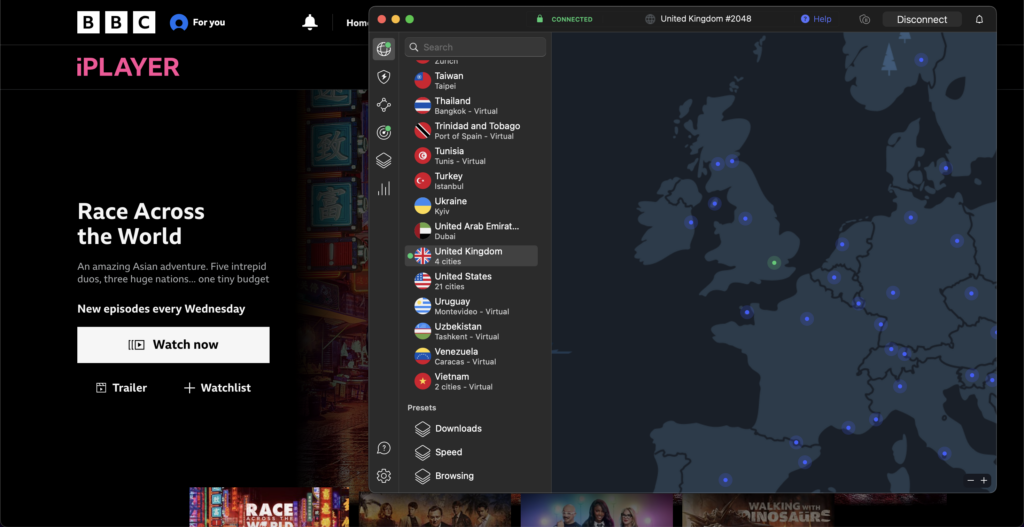Open the Help link in VPN window

(816, 20)
